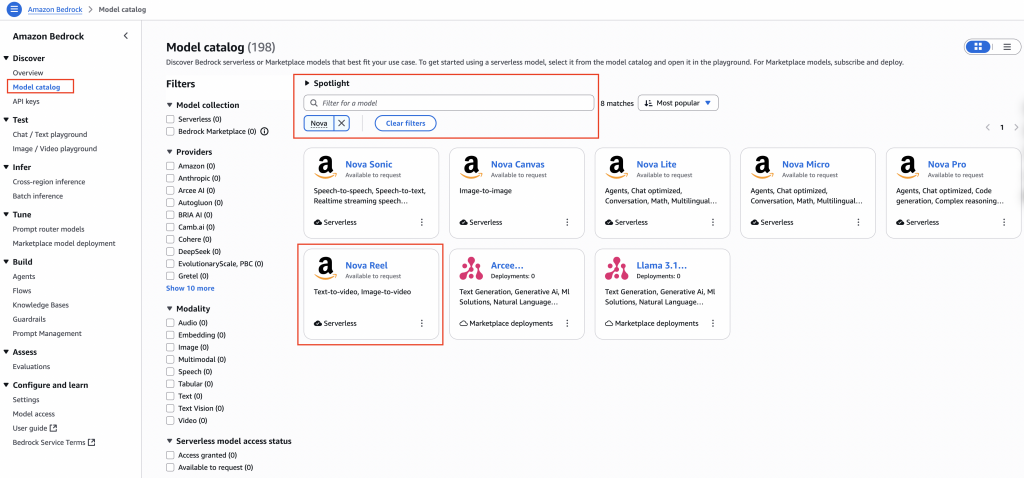
Task: Check the Amazon provider checkbox
Action: (x=170, y=167)
